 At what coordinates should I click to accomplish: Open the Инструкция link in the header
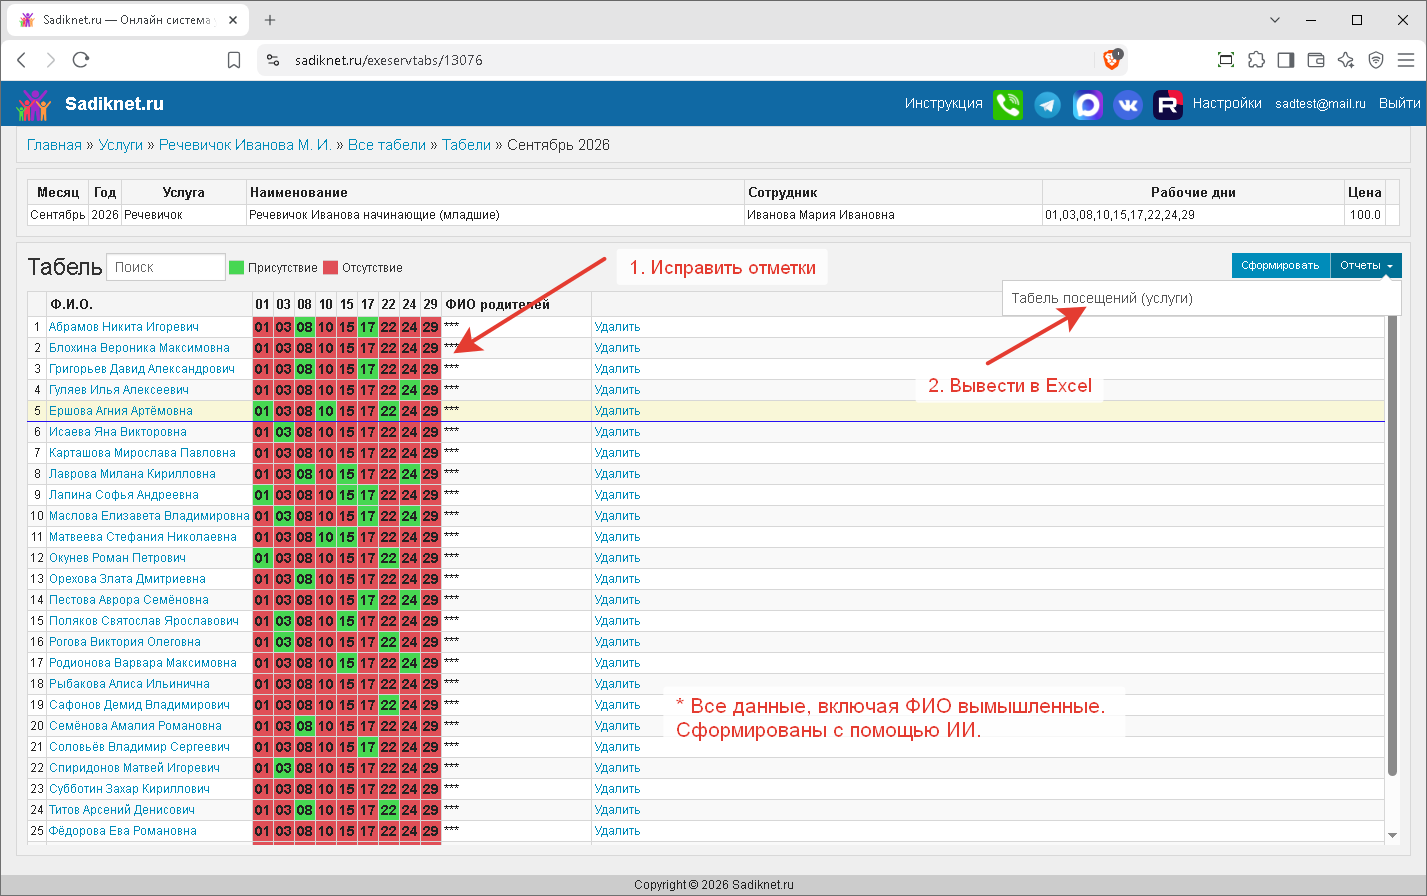(944, 103)
